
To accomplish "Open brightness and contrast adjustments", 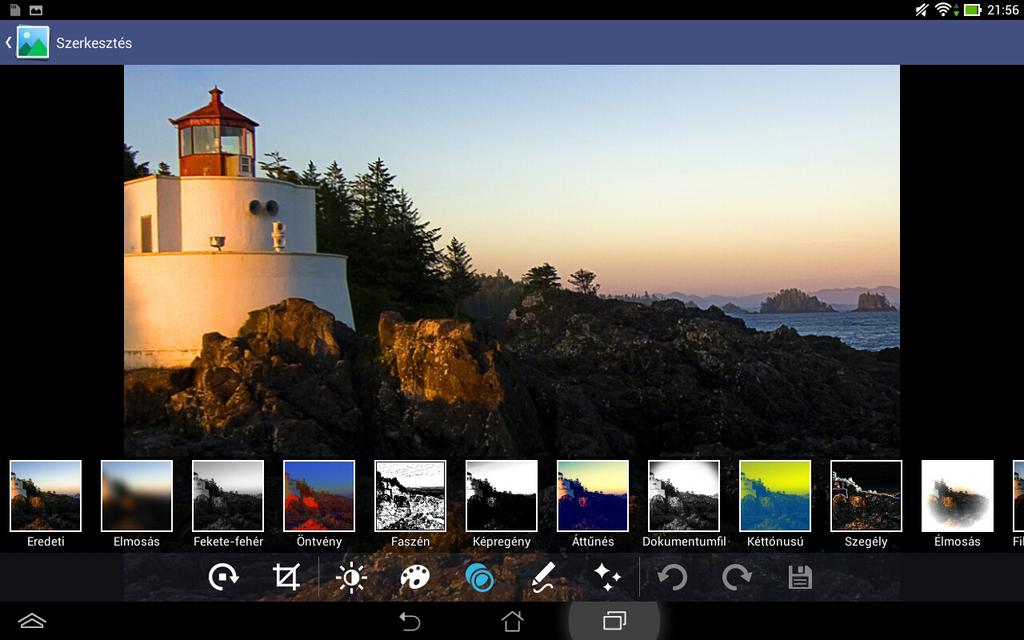I will 351,577.
